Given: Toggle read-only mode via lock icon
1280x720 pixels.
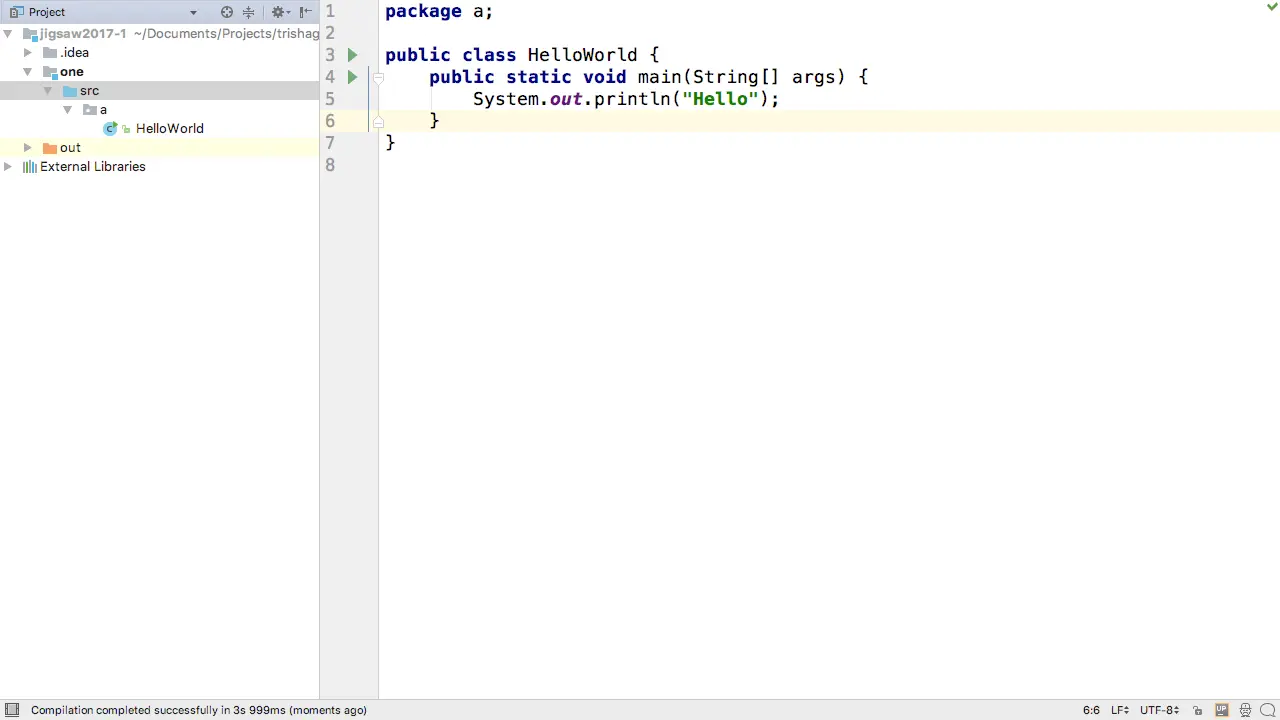Looking at the screenshot, I should click(x=1198, y=710).
